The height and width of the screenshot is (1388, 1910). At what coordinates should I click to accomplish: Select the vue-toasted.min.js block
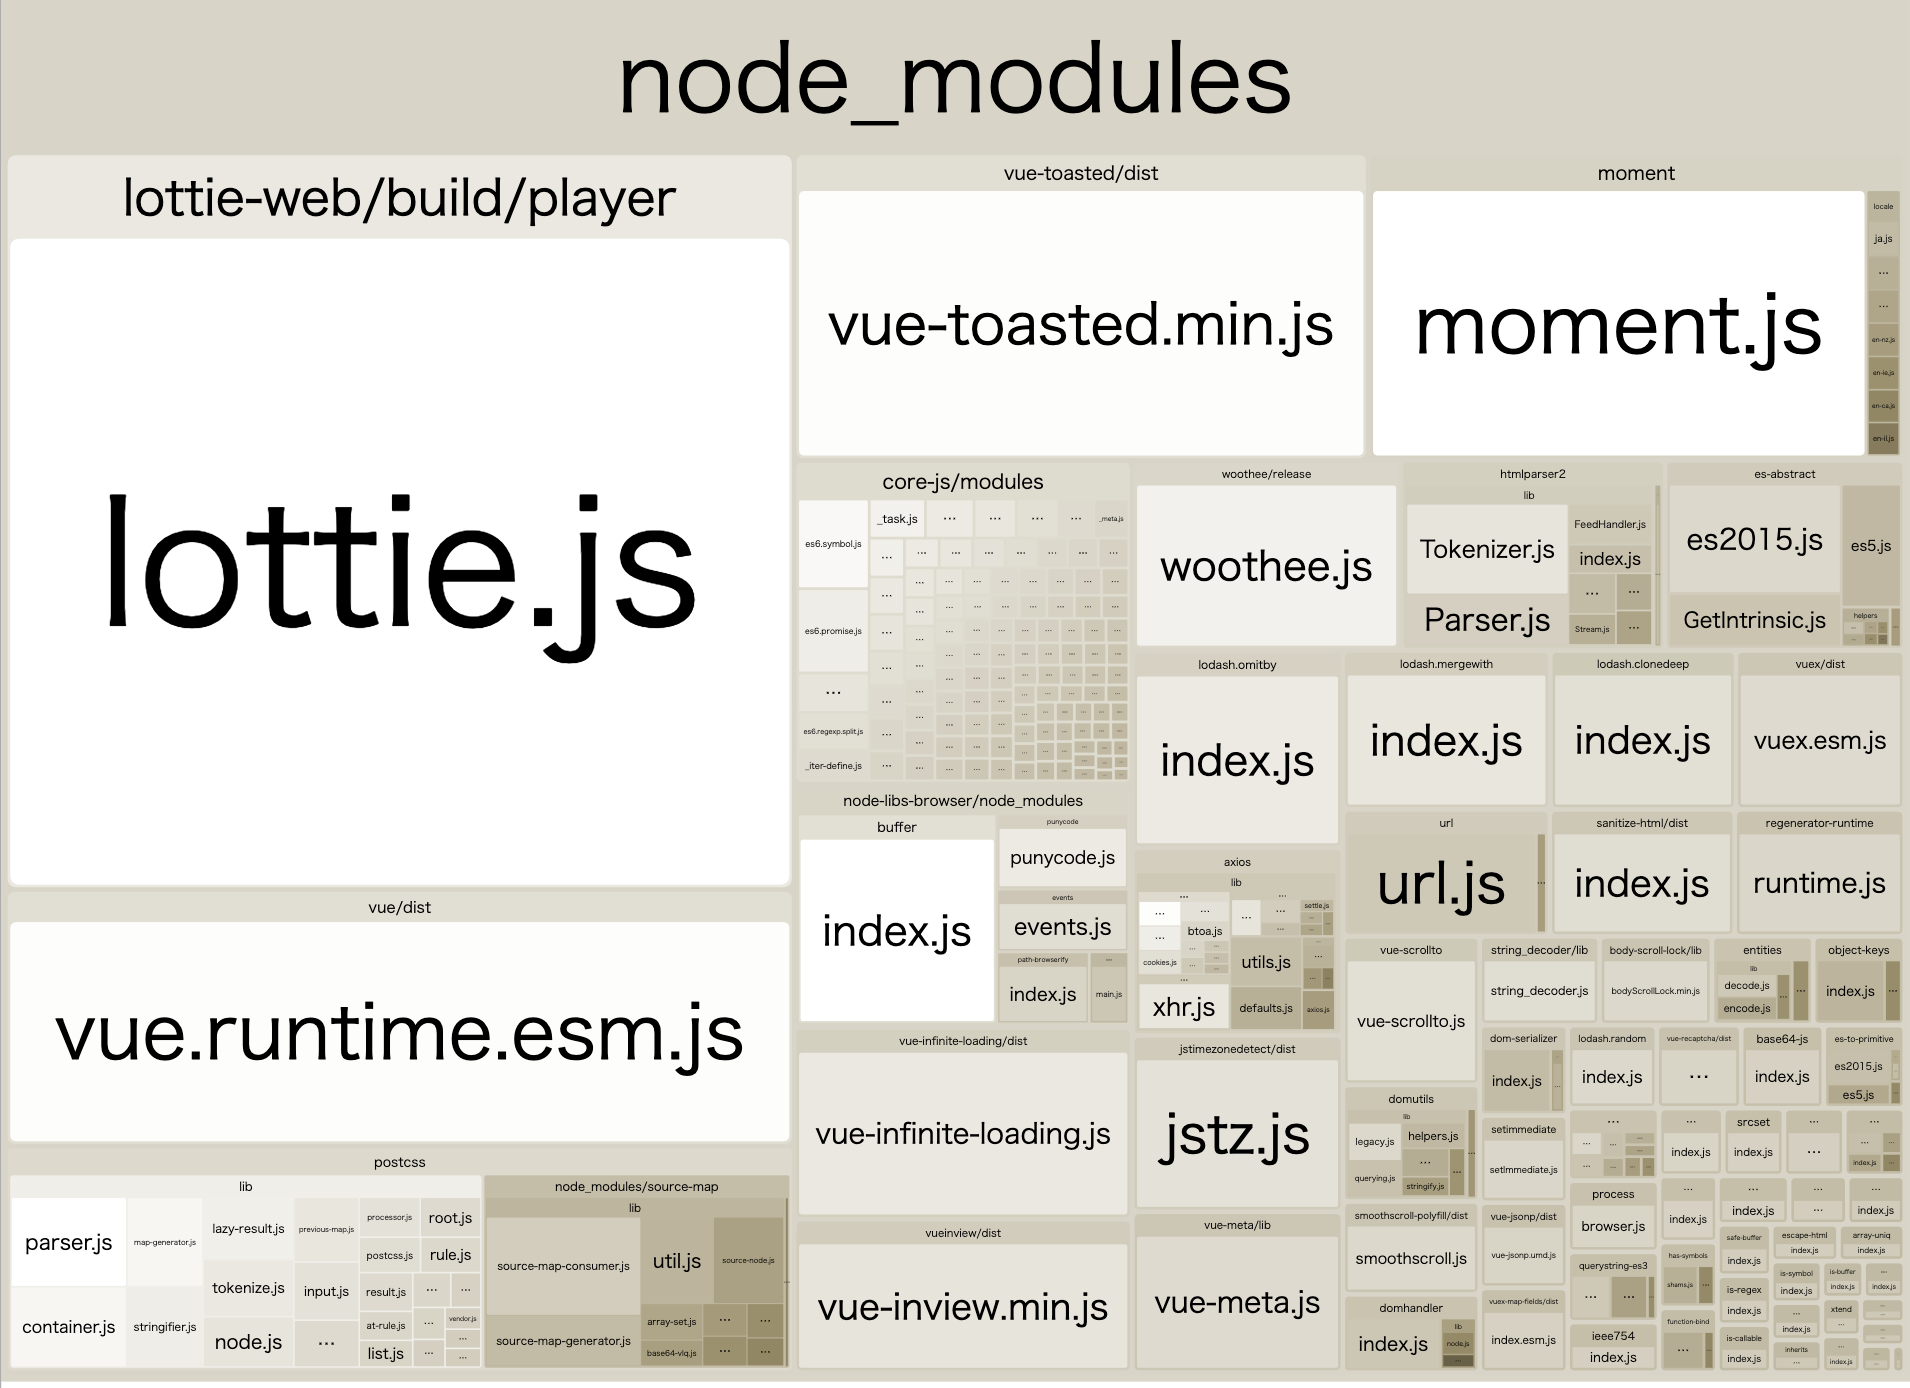(x=1081, y=324)
